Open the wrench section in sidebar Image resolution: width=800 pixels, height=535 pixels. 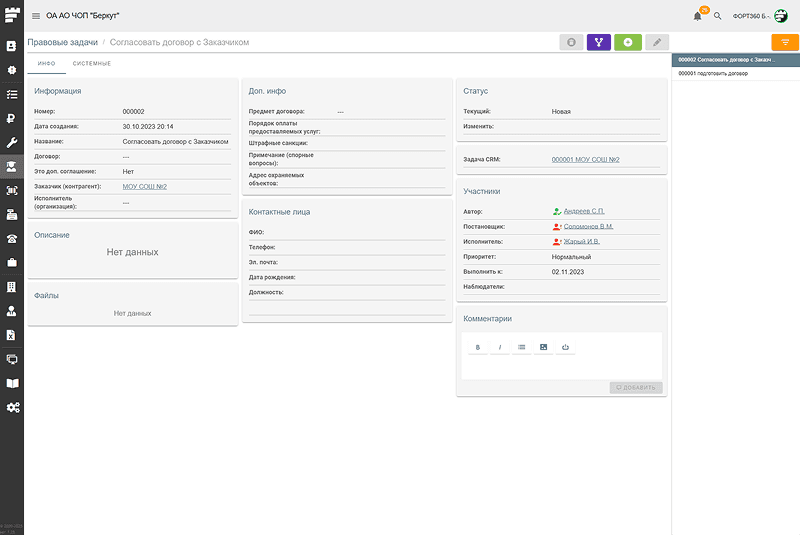tap(12, 143)
